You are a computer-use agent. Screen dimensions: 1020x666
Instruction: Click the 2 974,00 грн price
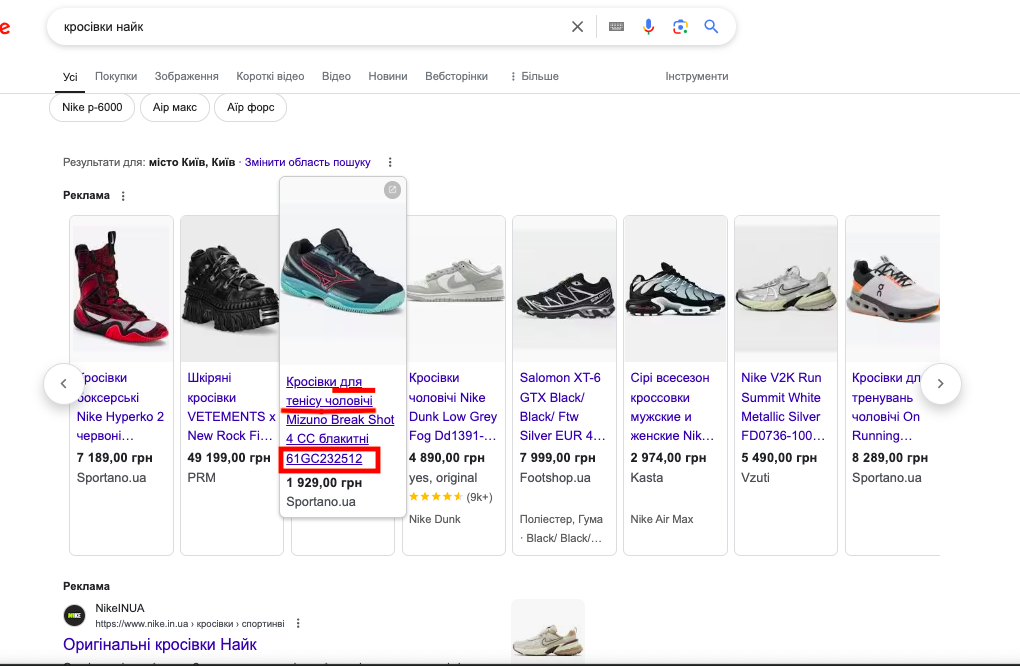(x=669, y=458)
